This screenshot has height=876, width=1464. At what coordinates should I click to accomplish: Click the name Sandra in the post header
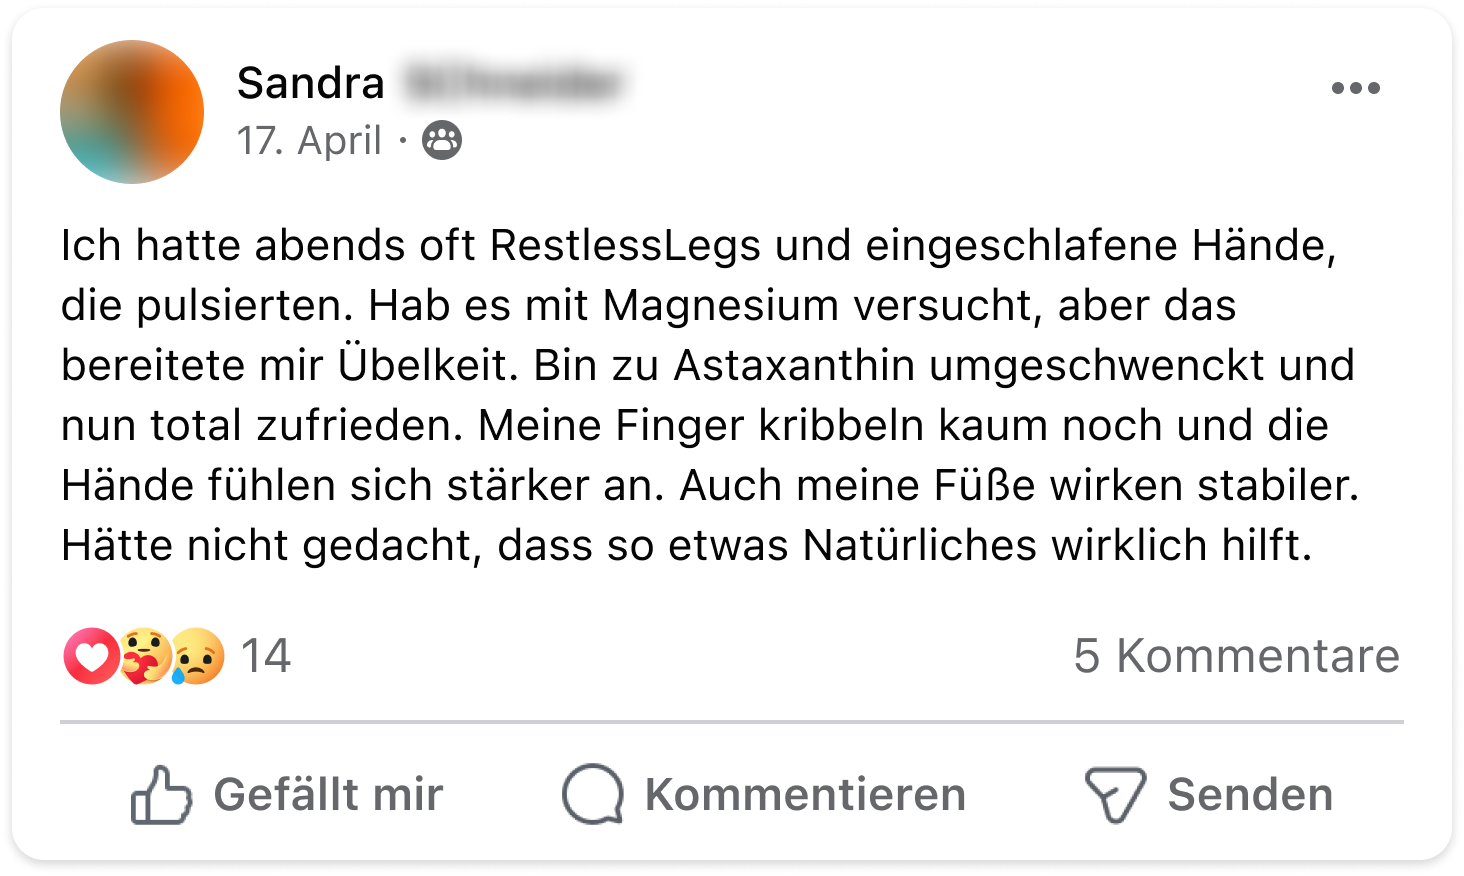[310, 83]
